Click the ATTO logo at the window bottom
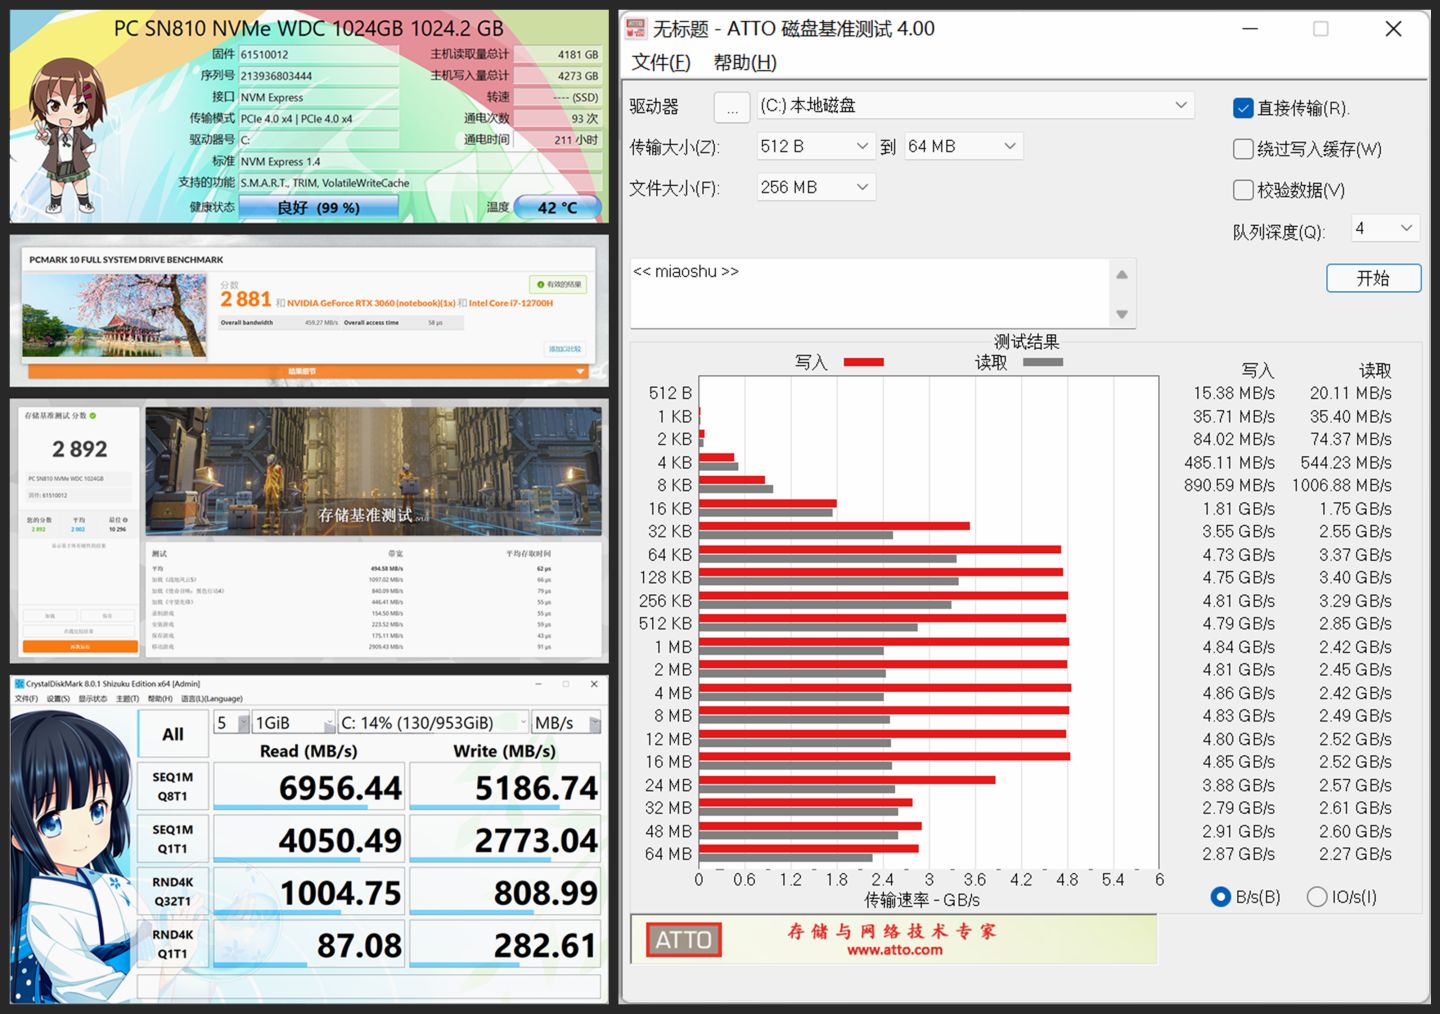 tap(683, 939)
